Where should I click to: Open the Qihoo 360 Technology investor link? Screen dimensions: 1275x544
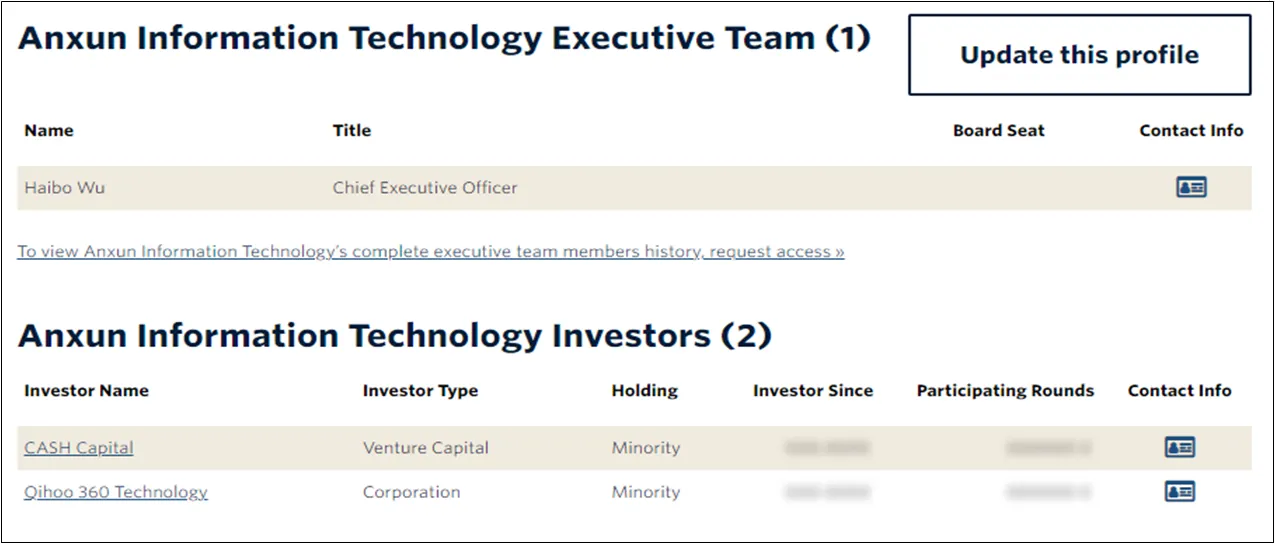(x=116, y=492)
